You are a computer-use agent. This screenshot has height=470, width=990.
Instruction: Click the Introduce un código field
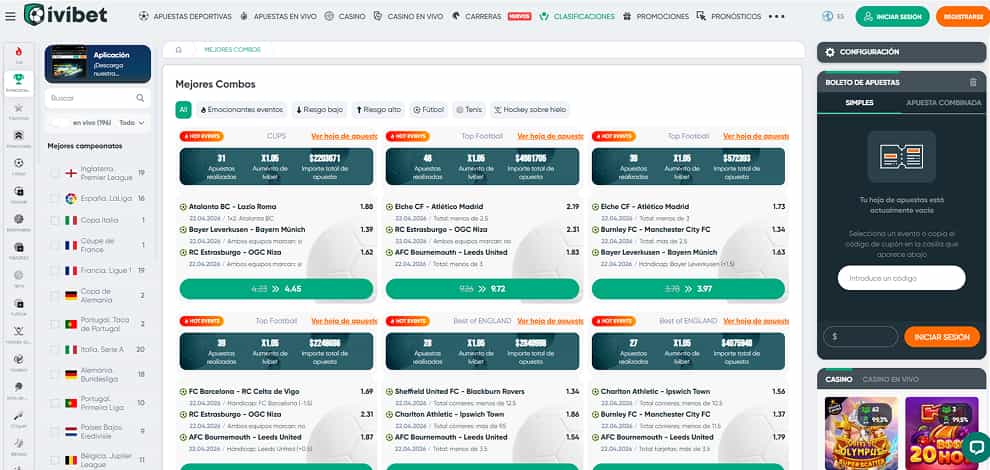point(901,278)
